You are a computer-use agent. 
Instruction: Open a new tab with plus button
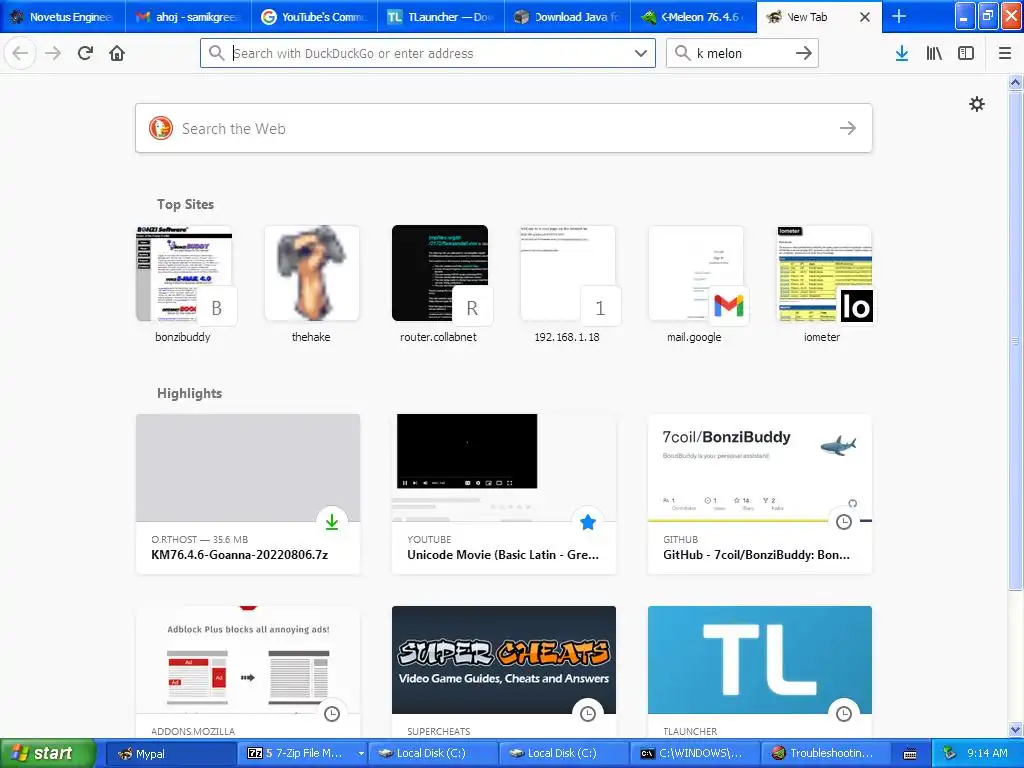[x=899, y=16]
